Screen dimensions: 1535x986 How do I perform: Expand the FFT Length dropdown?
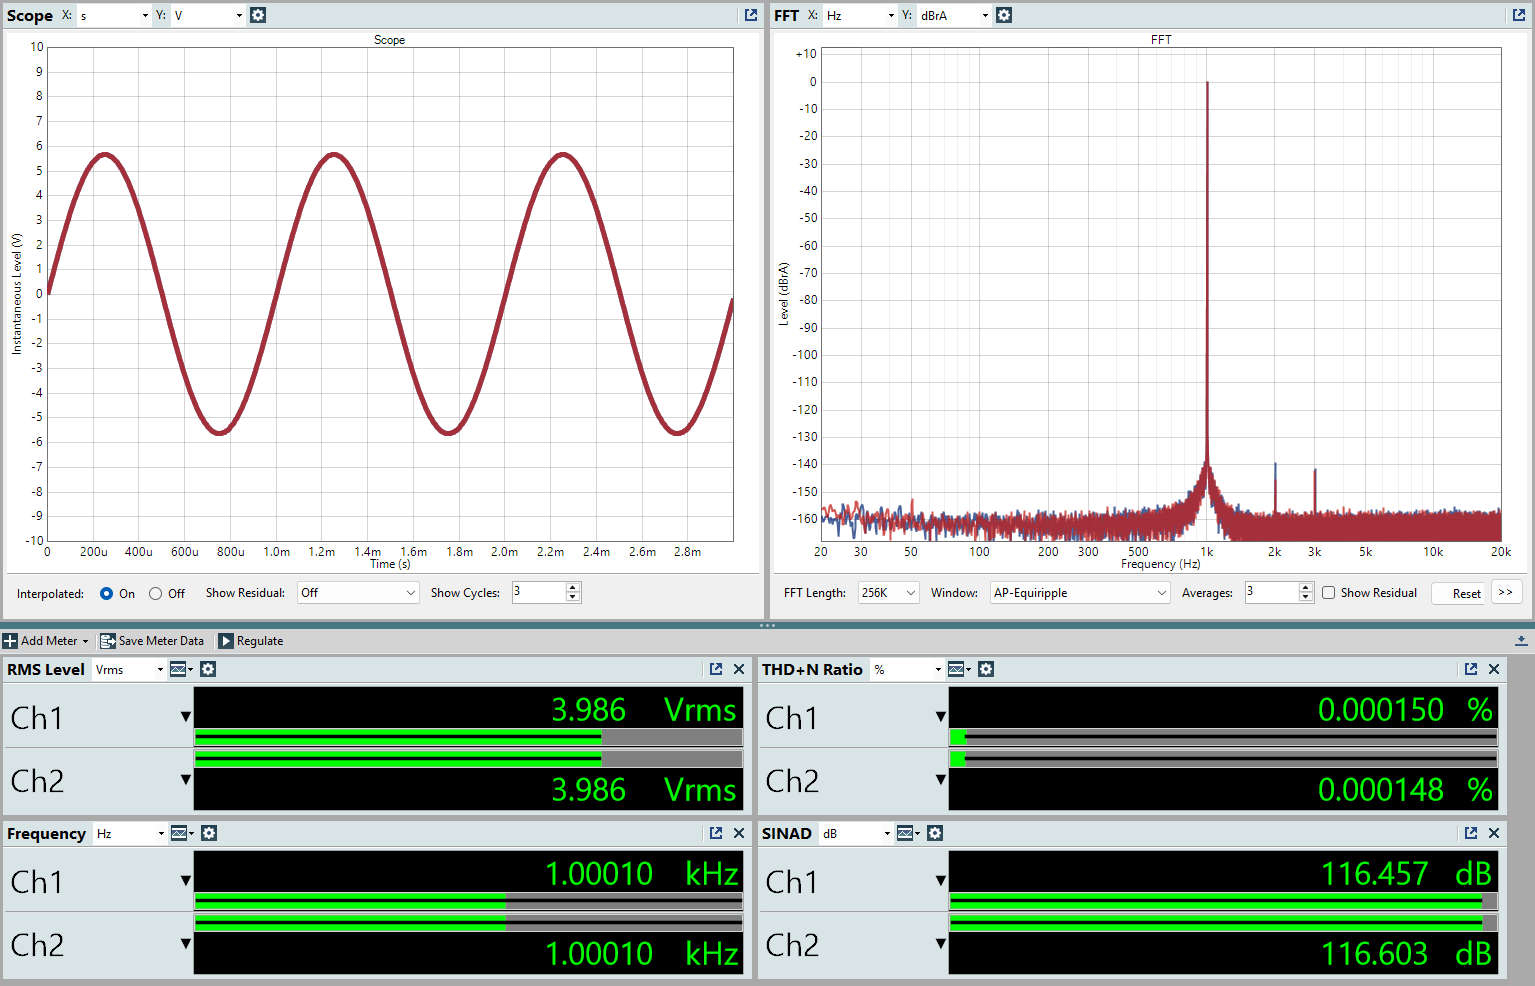(x=888, y=593)
